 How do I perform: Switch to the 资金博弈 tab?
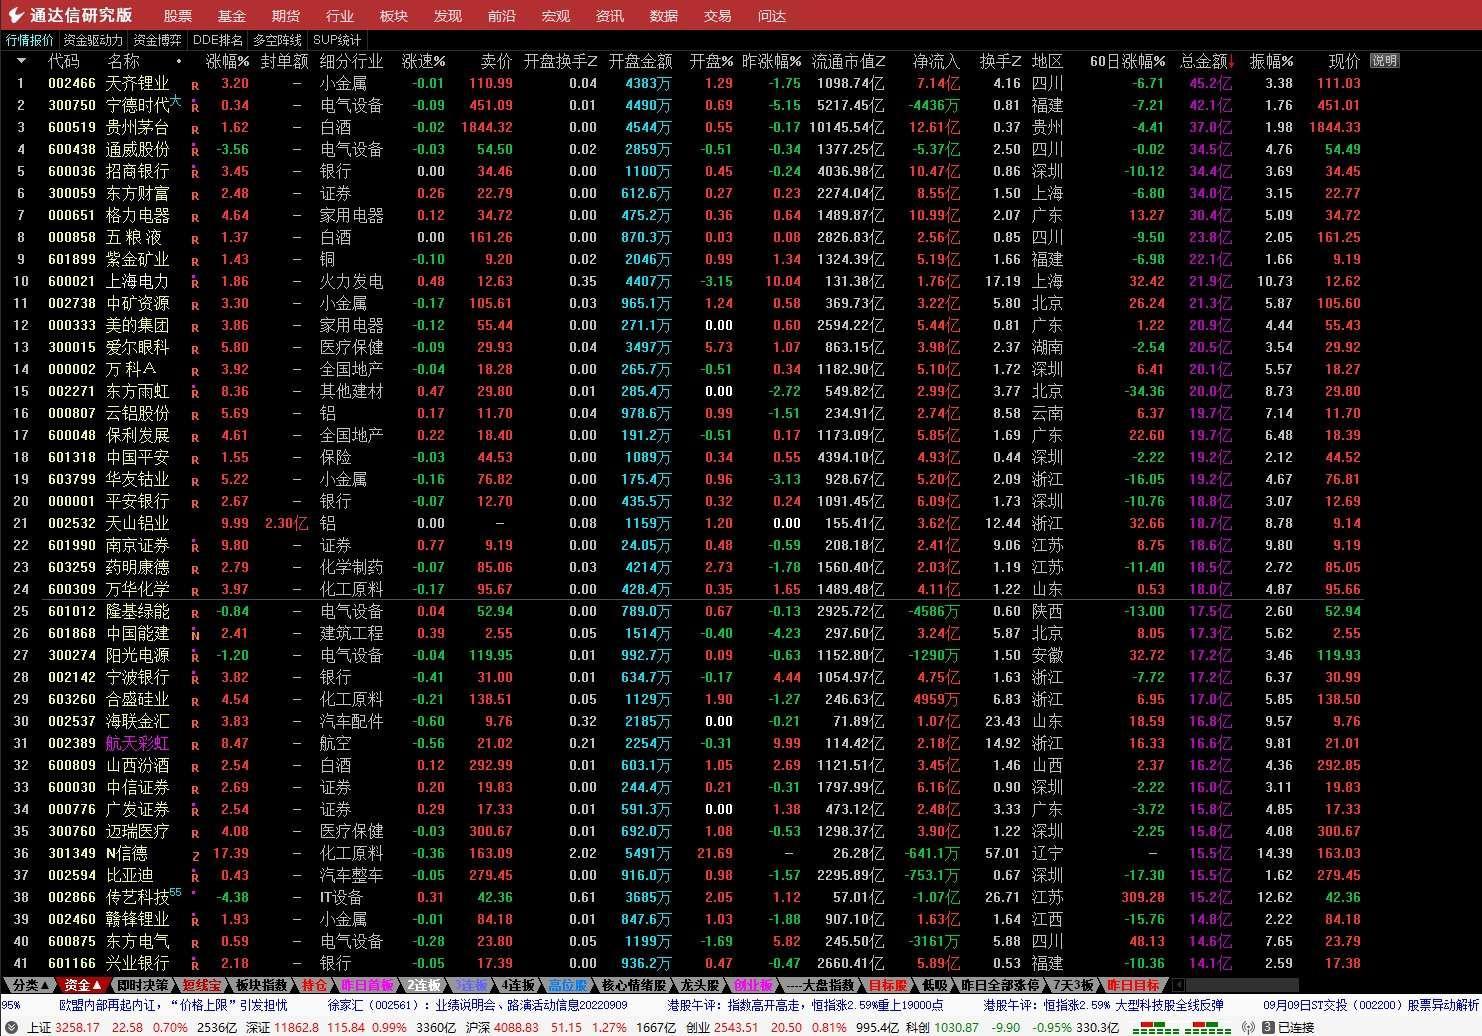(158, 40)
